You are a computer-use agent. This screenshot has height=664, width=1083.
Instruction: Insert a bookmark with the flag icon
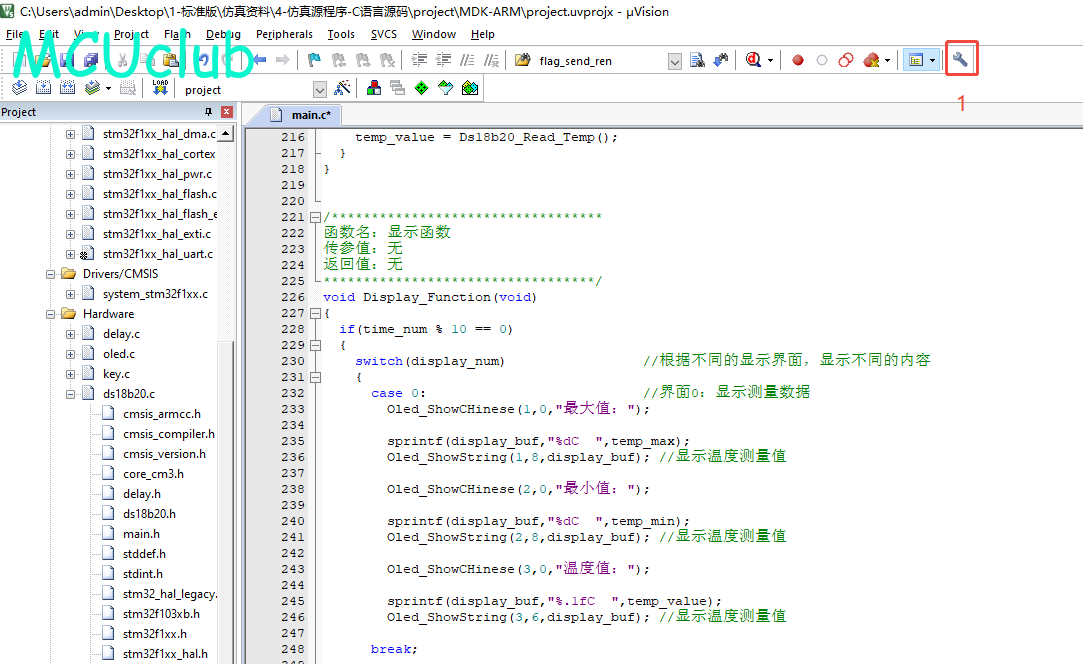pos(314,60)
